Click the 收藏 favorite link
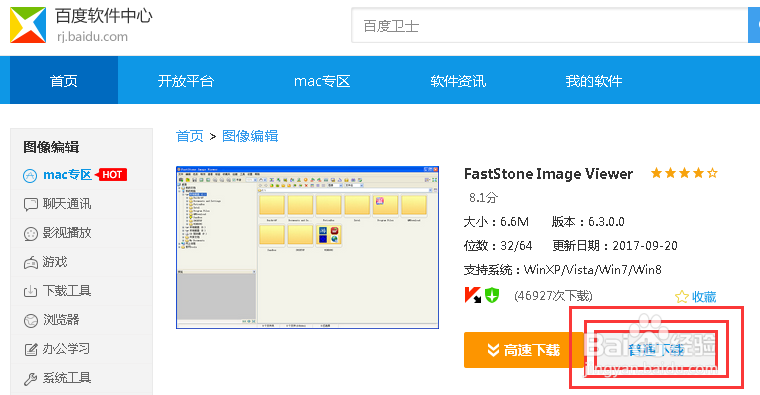The image size is (760, 395). click(704, 297)
